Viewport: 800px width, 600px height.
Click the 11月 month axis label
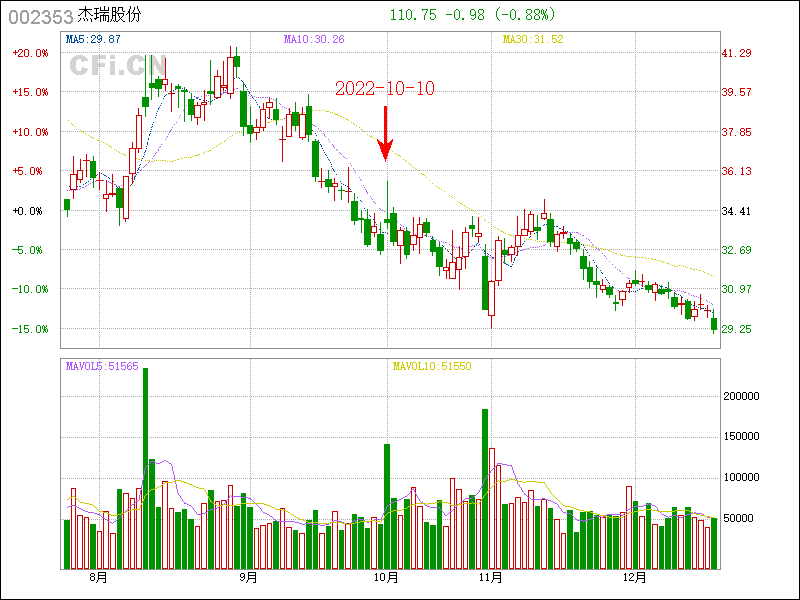pos(490,577)
